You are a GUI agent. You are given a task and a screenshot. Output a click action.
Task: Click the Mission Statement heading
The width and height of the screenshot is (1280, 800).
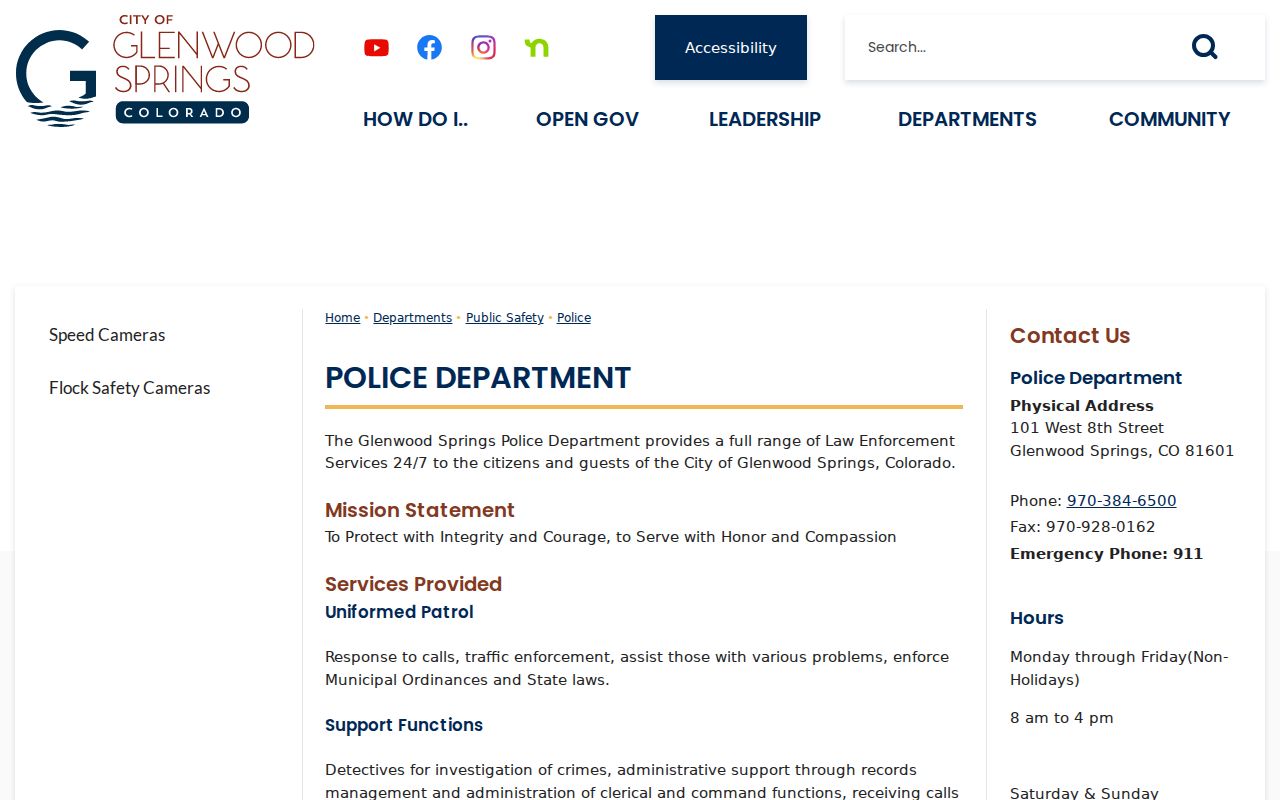[x=420, y=510]
